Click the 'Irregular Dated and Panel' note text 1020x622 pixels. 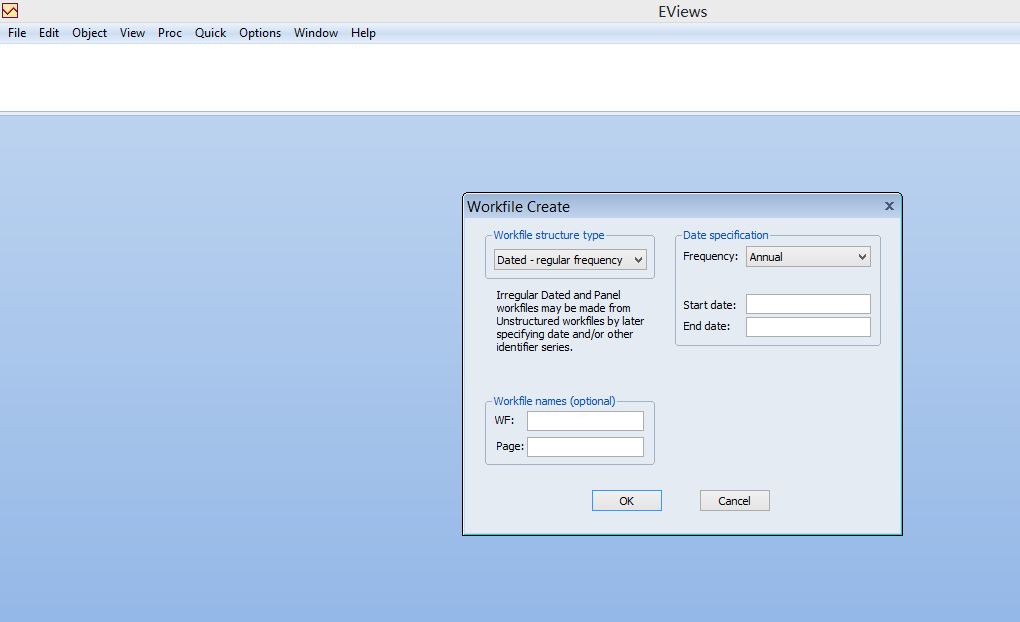click(570, 321)
